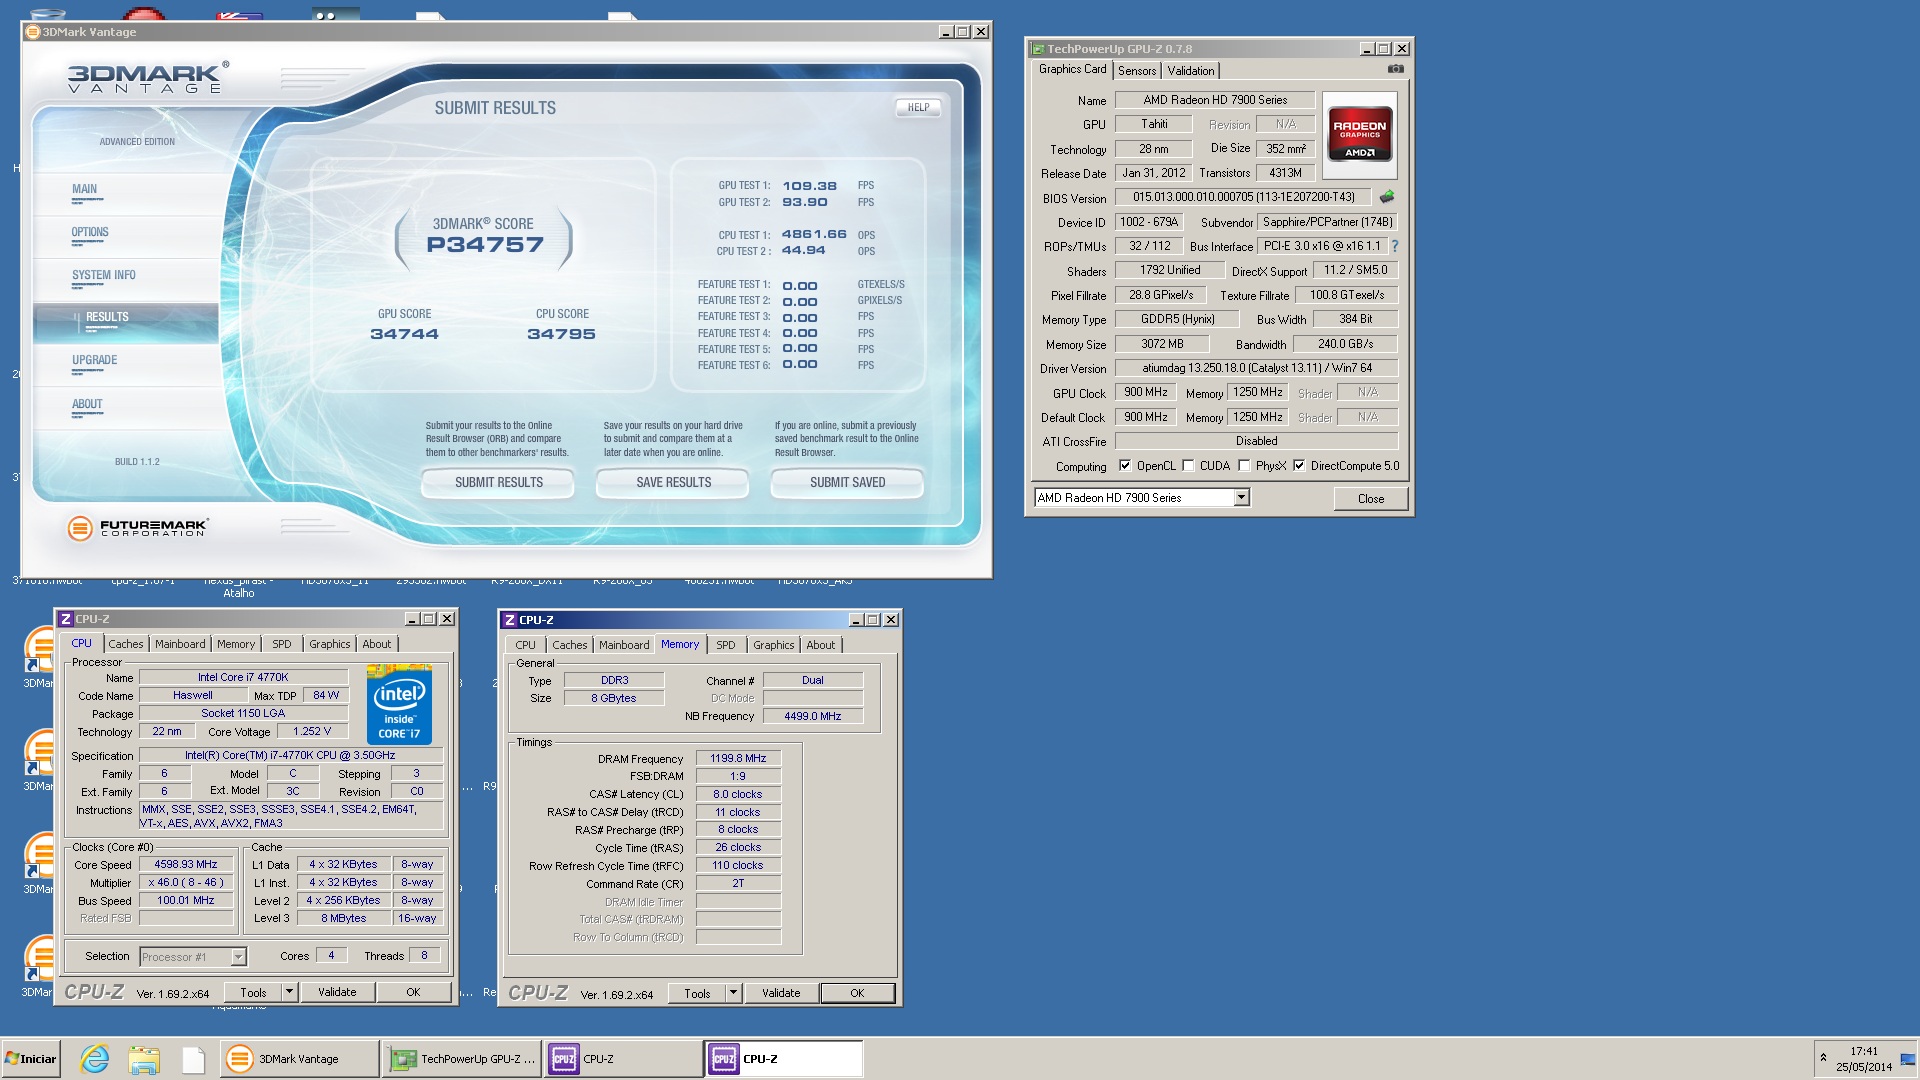Open Options in 3DMark Vantage sidebar
Viewport: 1920px width, 1080px height.
(x=90, y=232)
